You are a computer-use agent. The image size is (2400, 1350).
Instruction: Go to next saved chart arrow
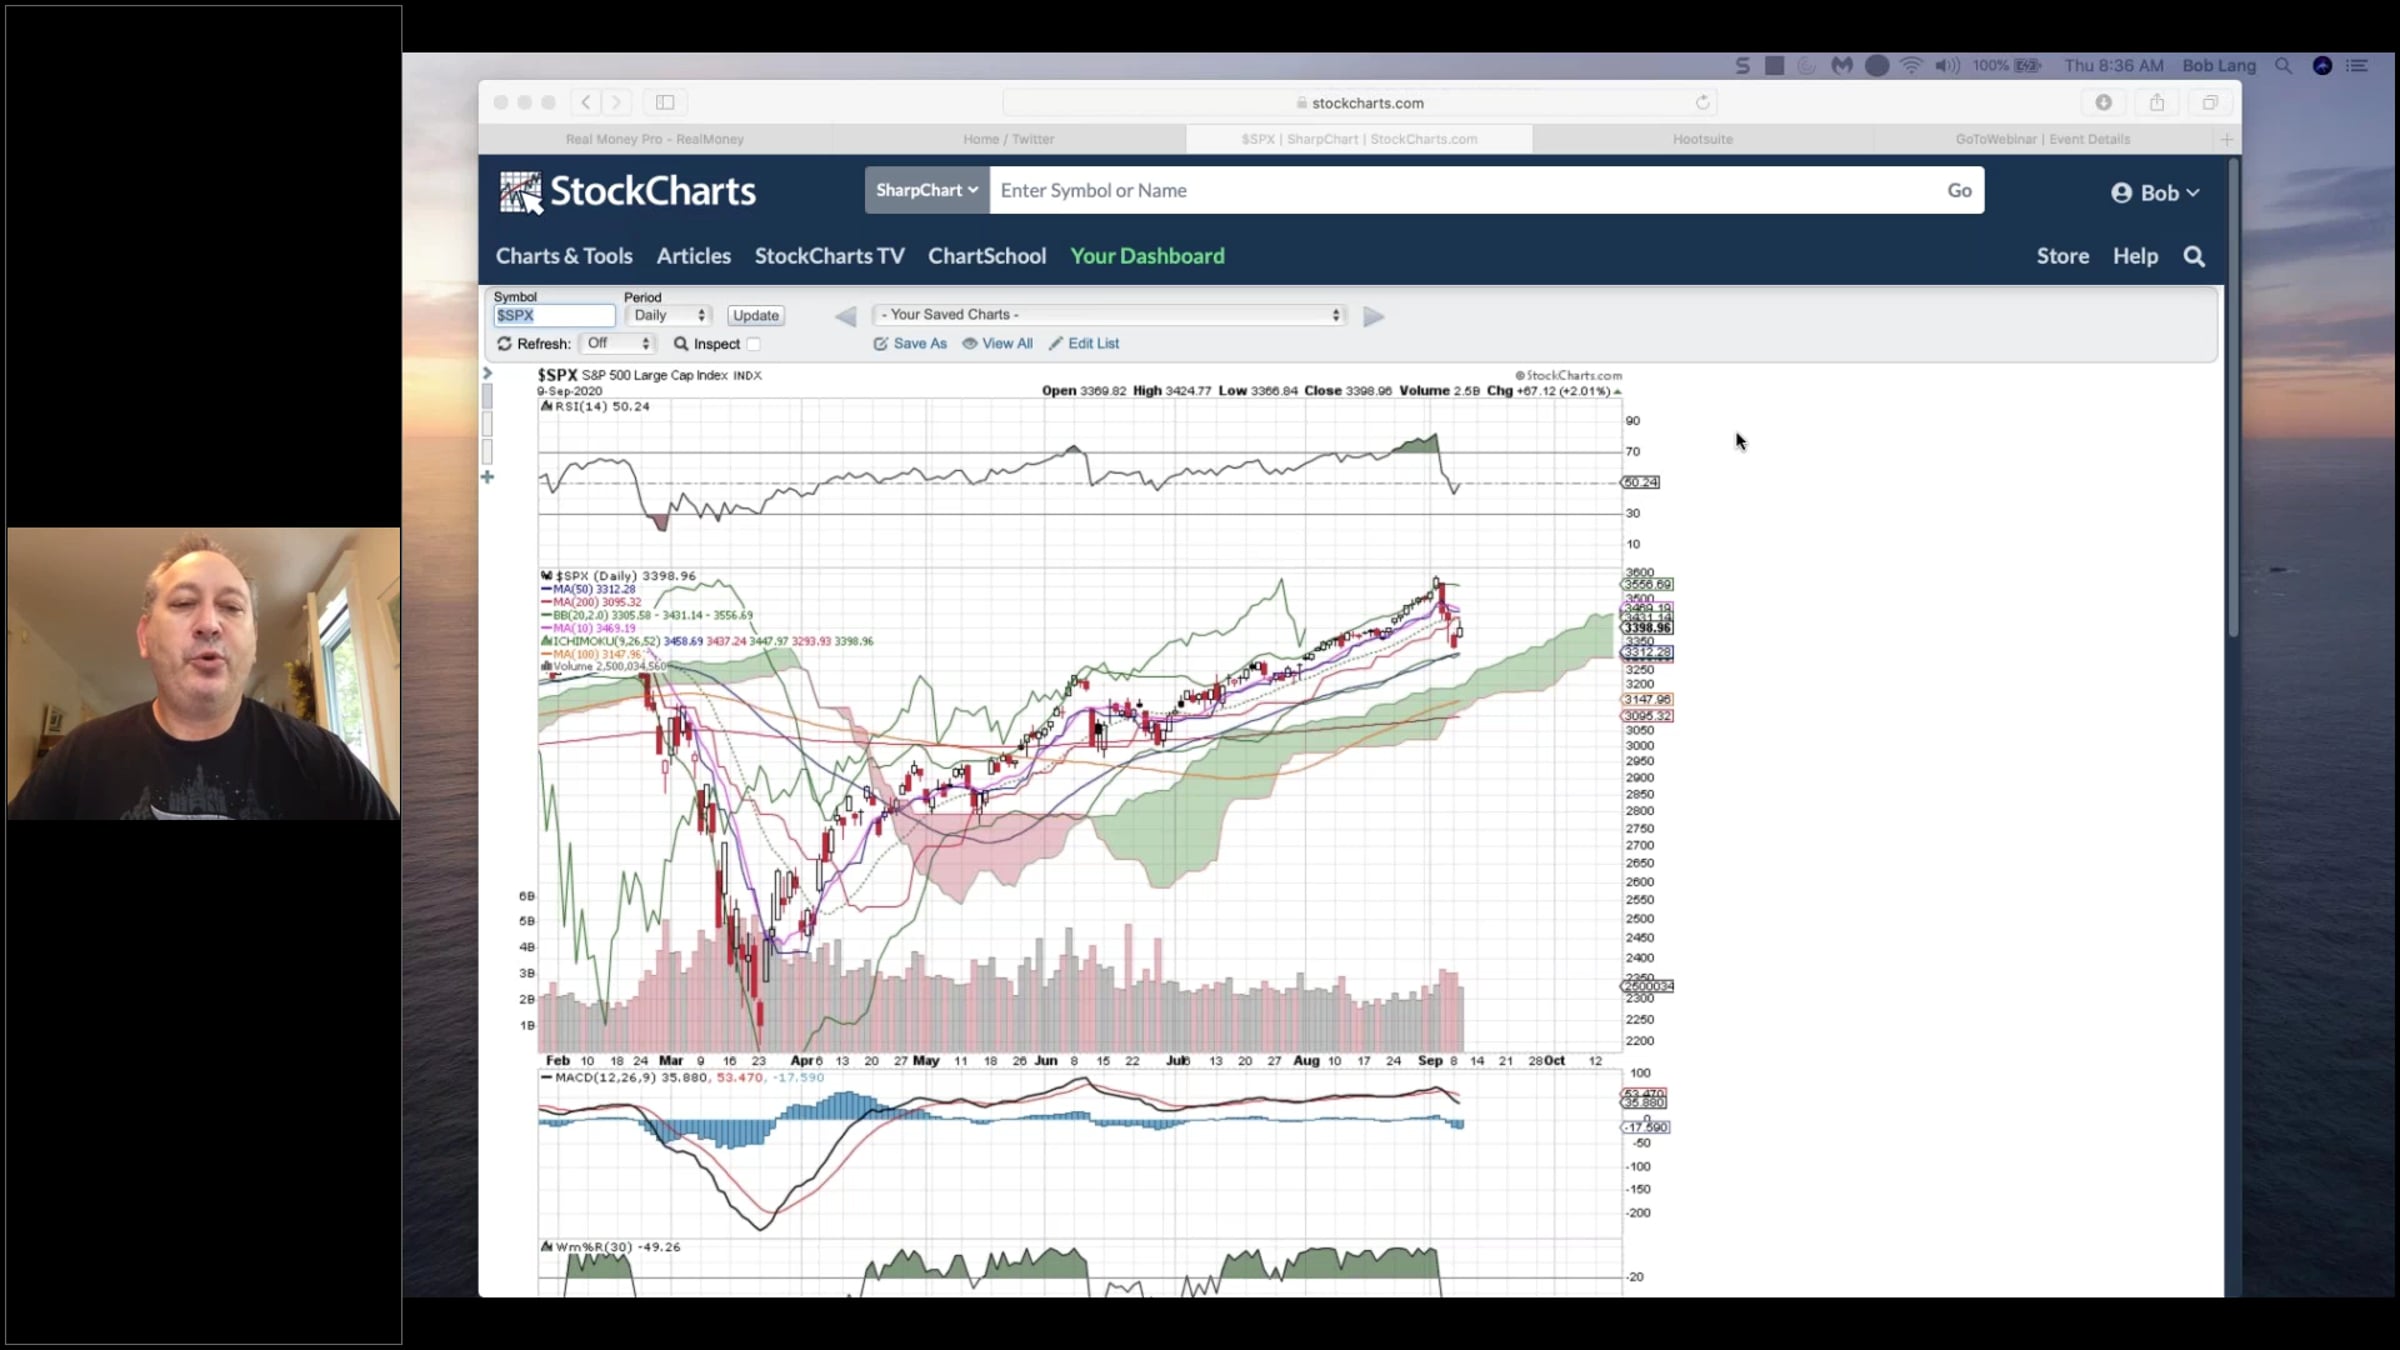(1373, 317)
